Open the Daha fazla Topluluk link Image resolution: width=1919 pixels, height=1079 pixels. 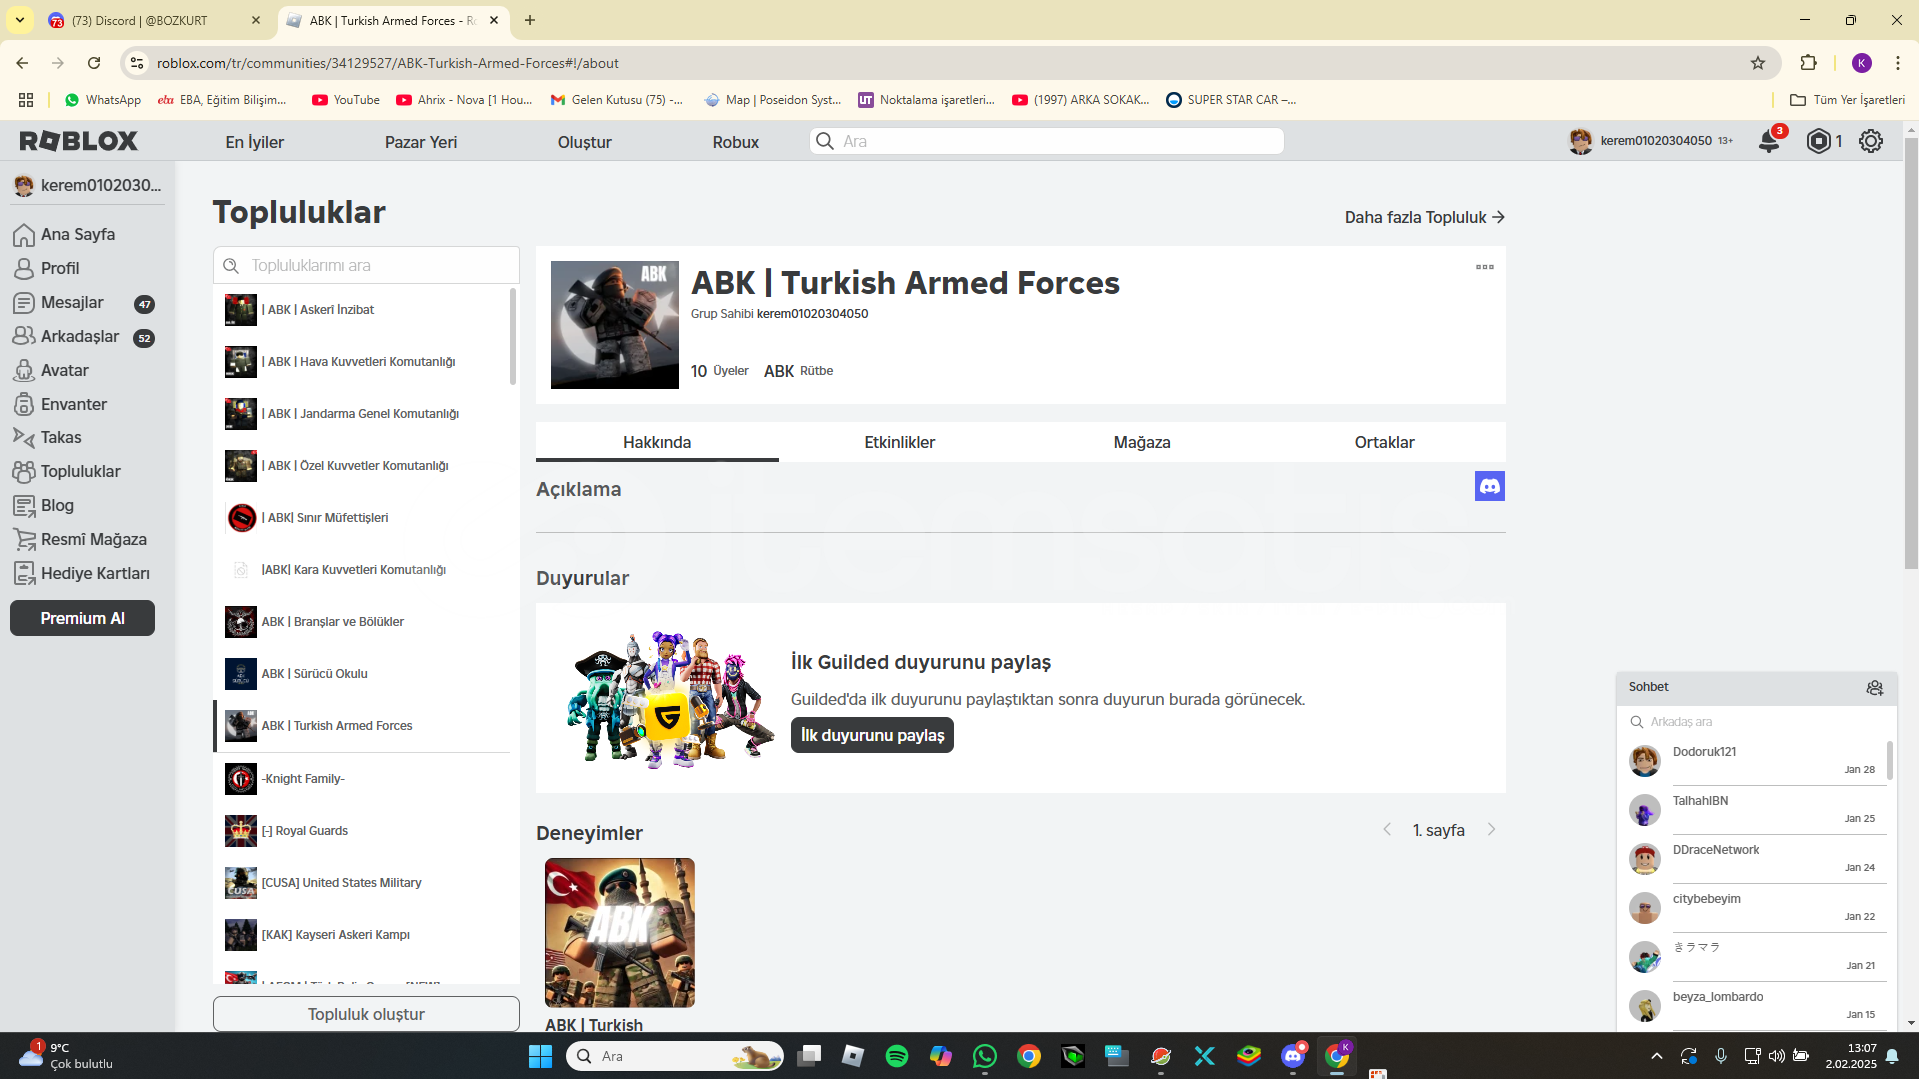(x=1424, y=217)
